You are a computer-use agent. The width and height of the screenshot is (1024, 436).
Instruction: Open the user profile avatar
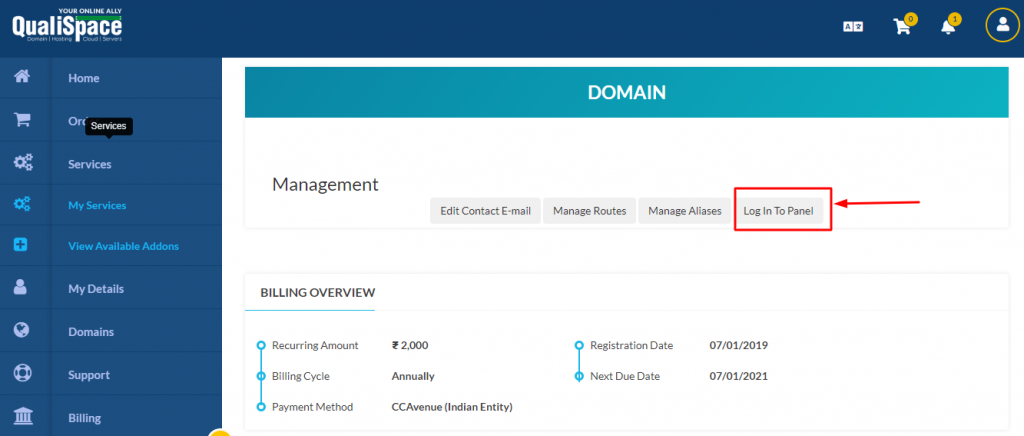(x=1002, y=25)
